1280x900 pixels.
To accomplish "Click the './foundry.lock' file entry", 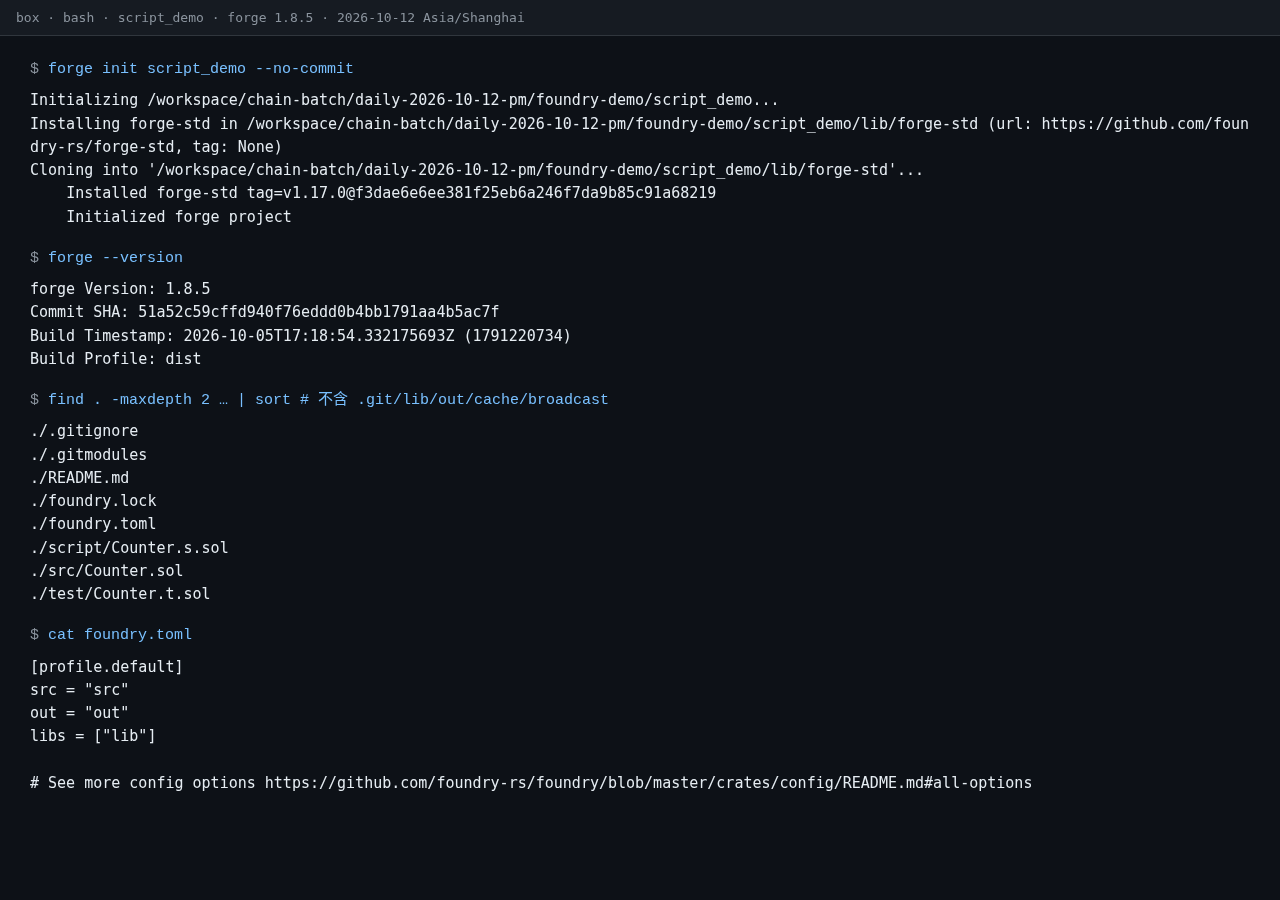I will pos(93,501).
